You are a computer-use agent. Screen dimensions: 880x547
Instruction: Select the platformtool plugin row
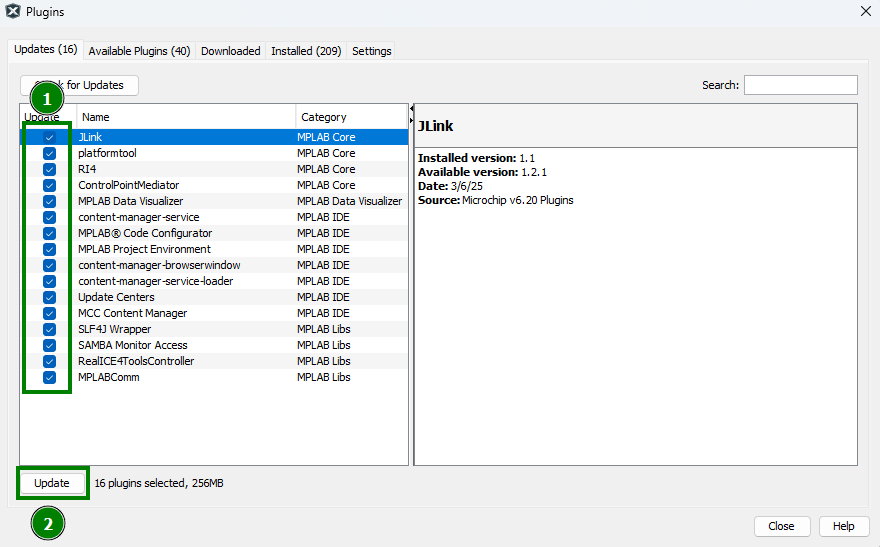point(214,153)
